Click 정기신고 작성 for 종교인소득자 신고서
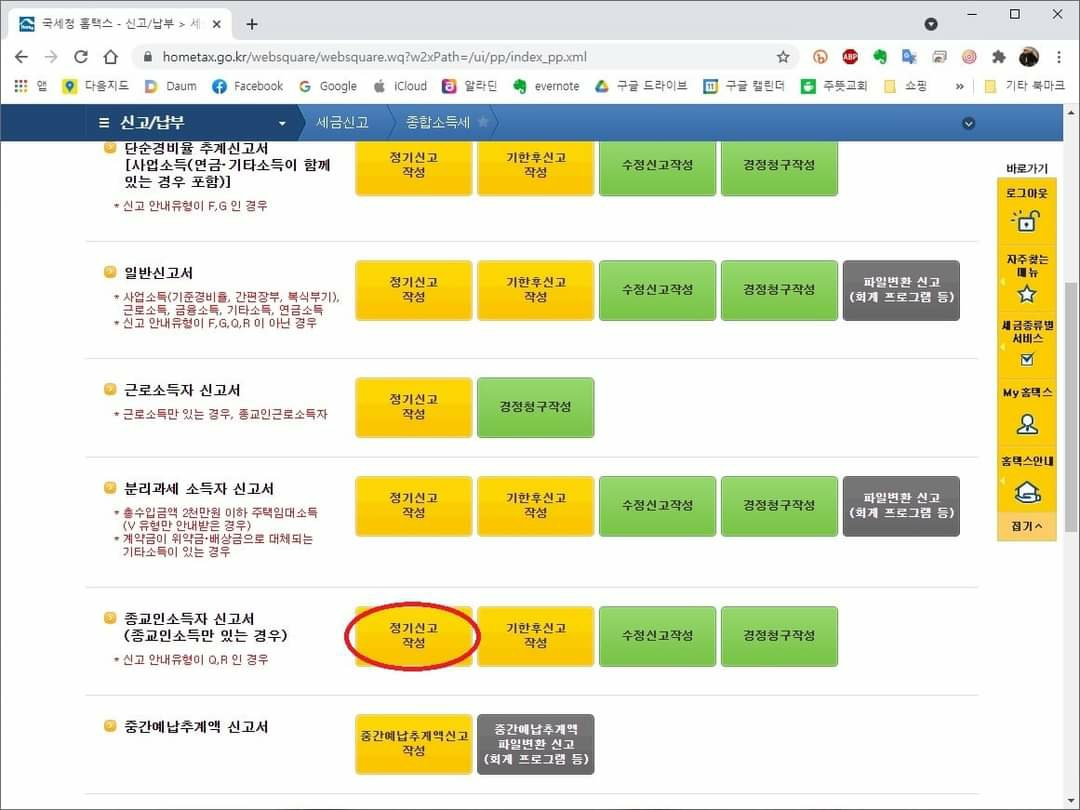Screen dimensions: 1080x810 (413, 636)
